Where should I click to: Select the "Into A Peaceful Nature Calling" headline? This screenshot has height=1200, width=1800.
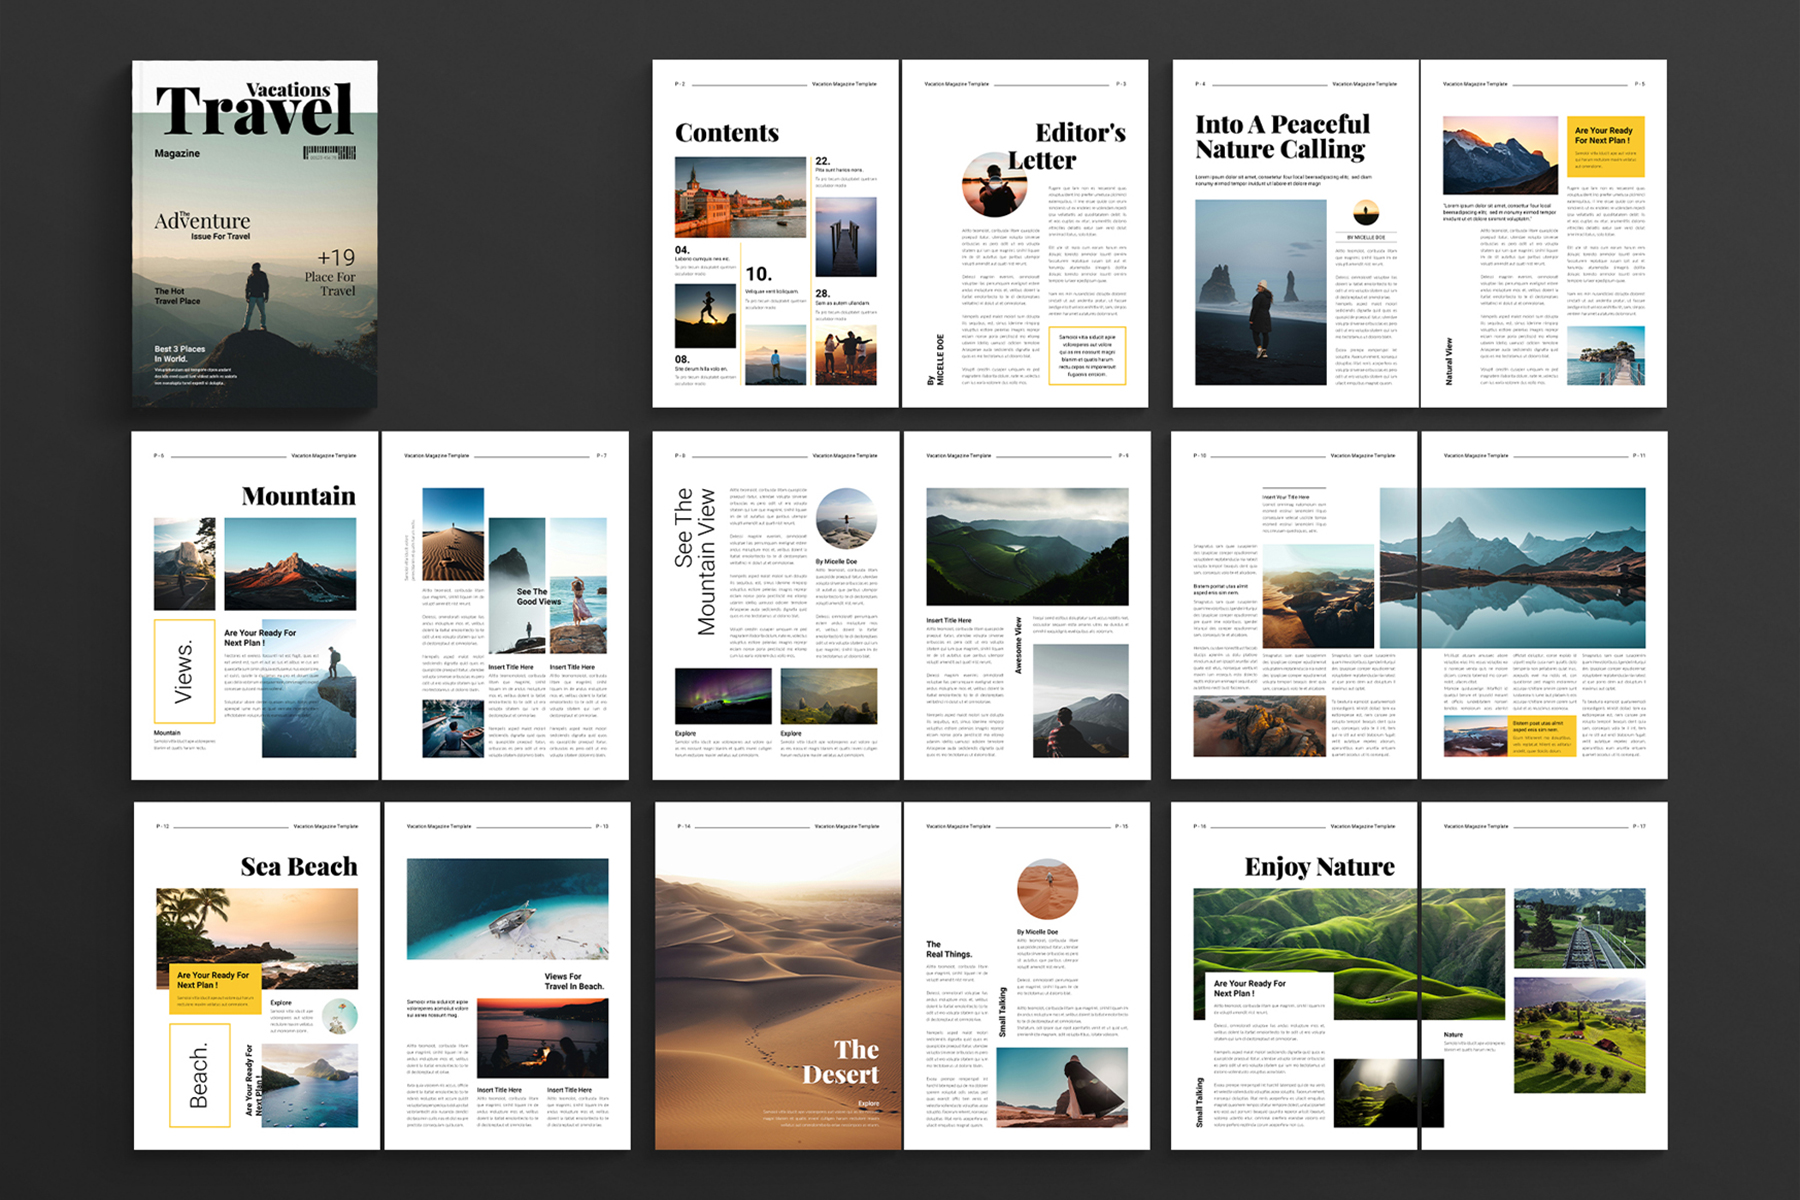point(1282,137)
